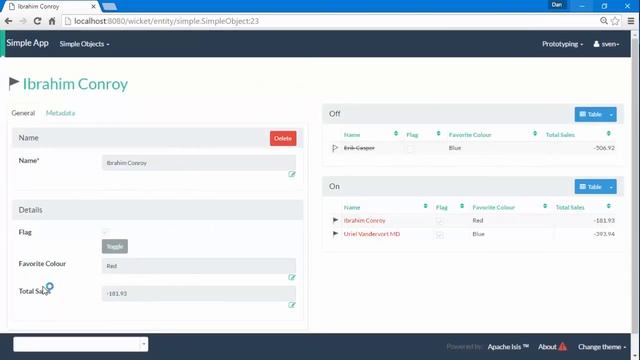The image size is (640, 360).
Task: Click the Table button in On panel
Action: click(590, 187)
